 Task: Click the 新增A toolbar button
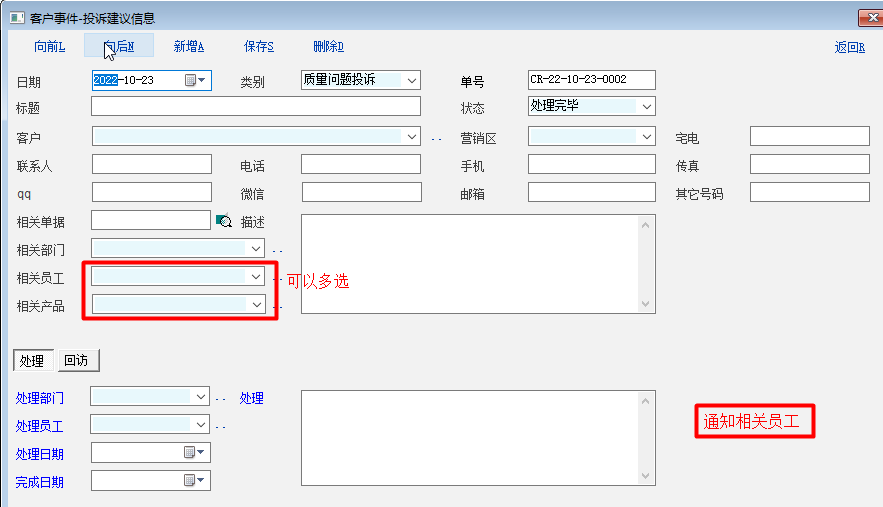[x=189, y=46]
